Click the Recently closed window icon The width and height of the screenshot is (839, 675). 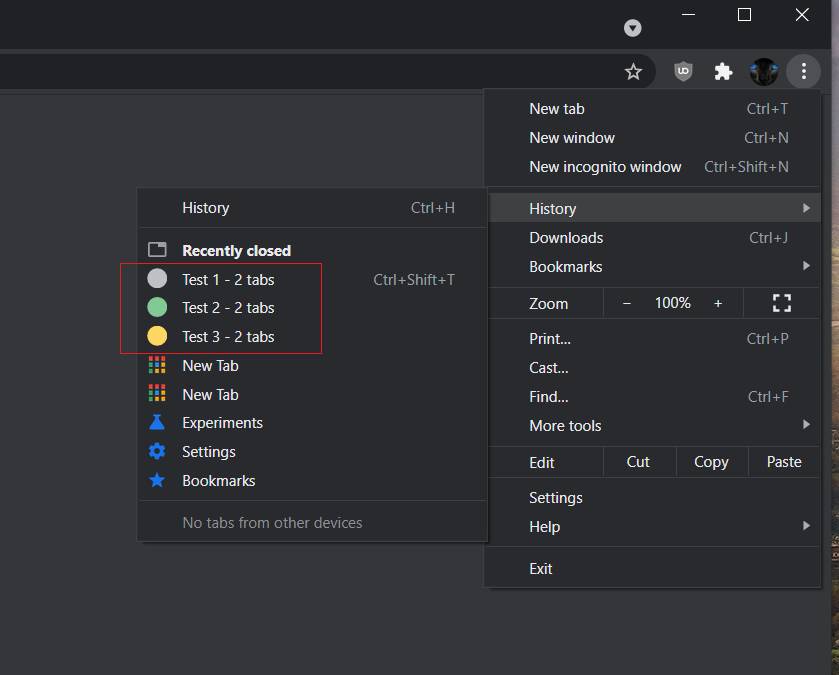coord(157,249)
